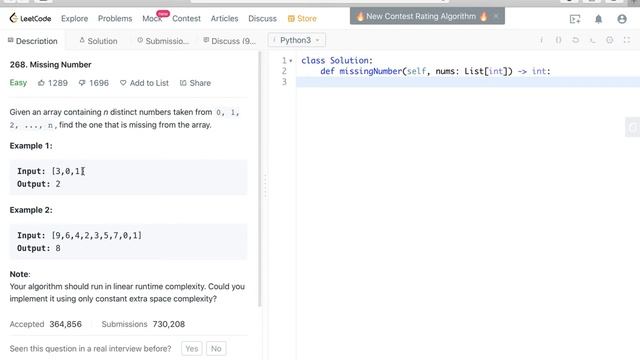Reset code to default with undo icon
The width and height of the screenshot is (640, 360).
(x=576, y=40)
